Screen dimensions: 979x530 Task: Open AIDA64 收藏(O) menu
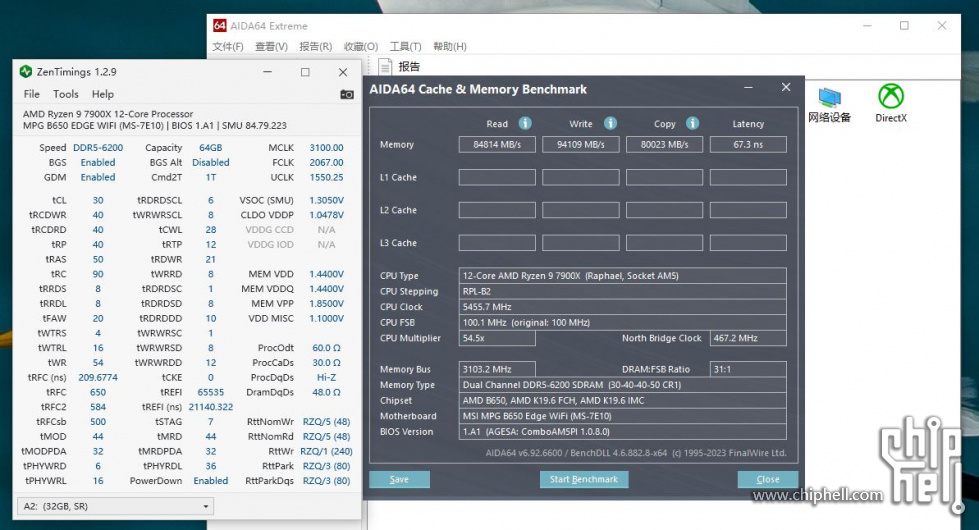pos(361,47)
